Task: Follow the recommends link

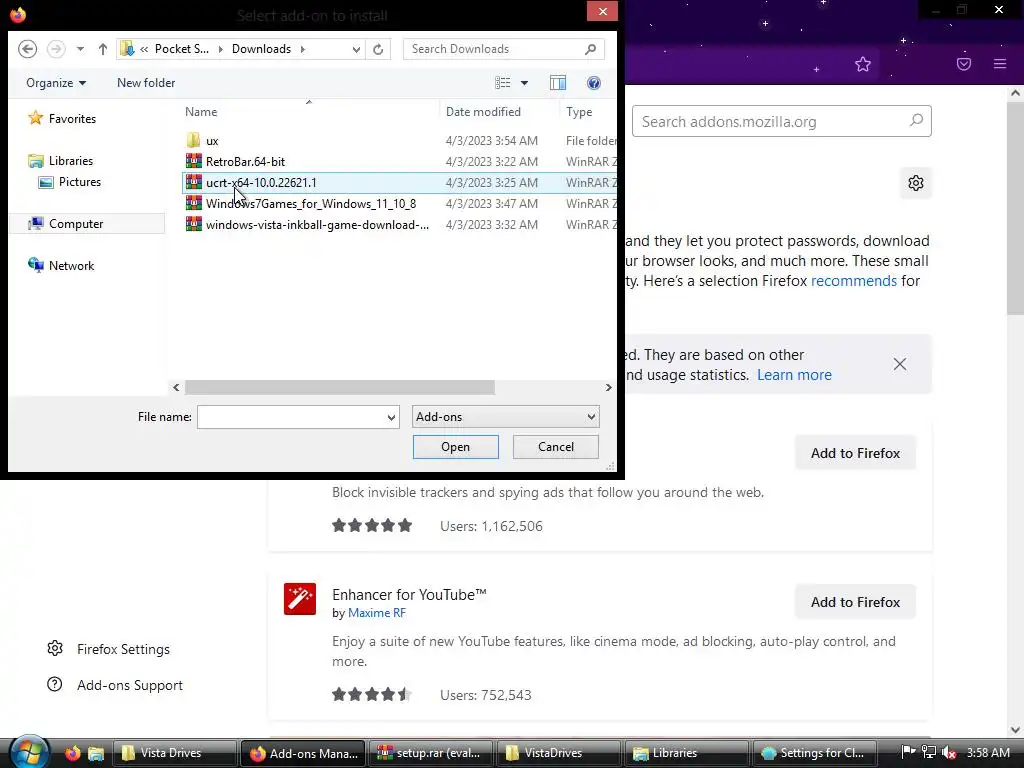Action: tap(854, 281)
